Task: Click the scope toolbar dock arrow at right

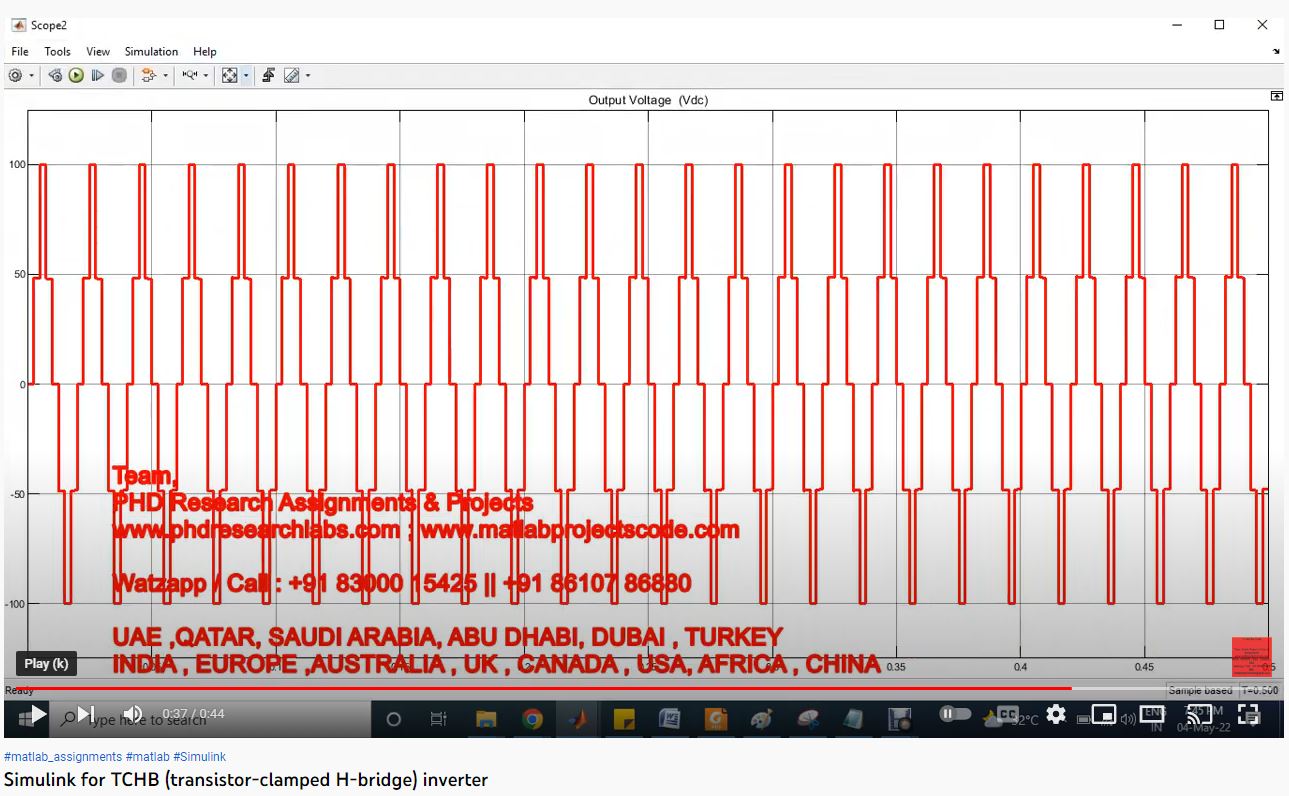Action: (x=1276, y=51)
